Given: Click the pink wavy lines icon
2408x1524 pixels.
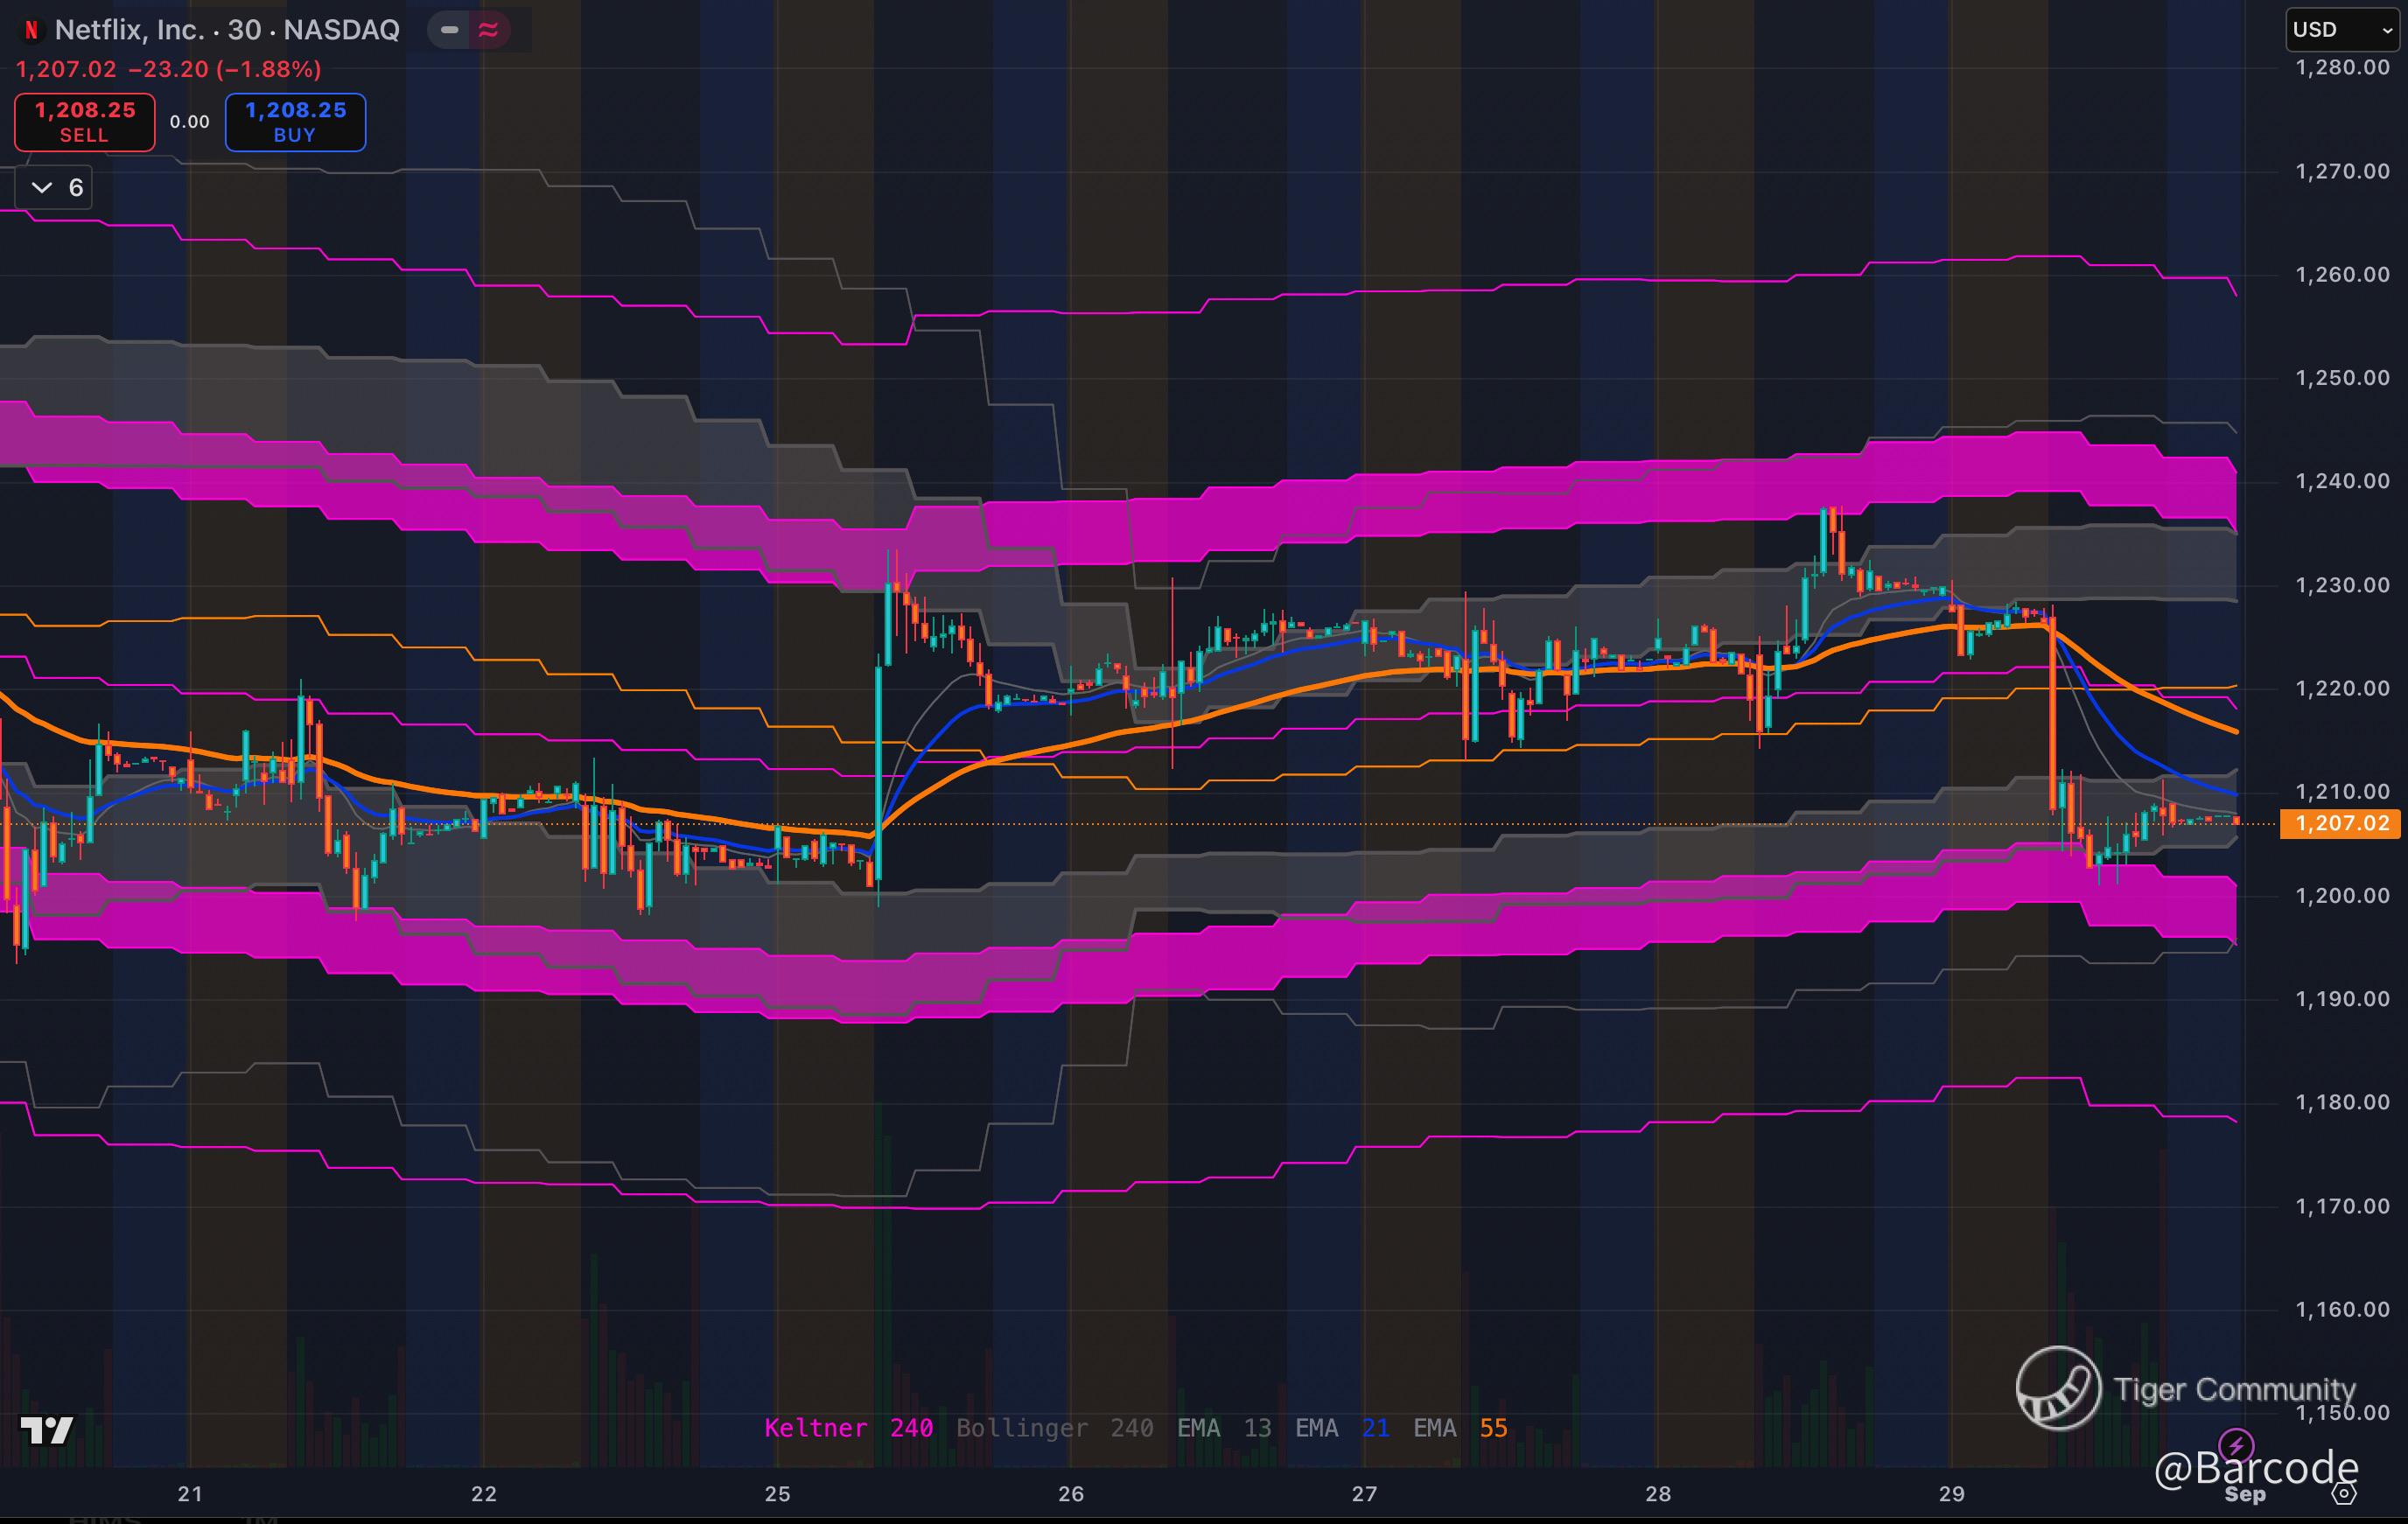Looking at the screenshot, I should click(x=488, y=30).
